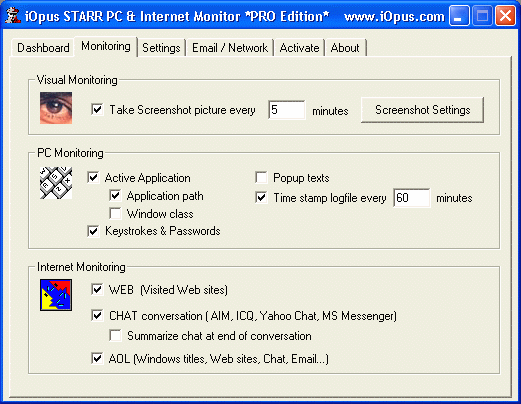Toggle Keystrokes & Passwords monitoring

pyautogui.click(x=93, y=231)
